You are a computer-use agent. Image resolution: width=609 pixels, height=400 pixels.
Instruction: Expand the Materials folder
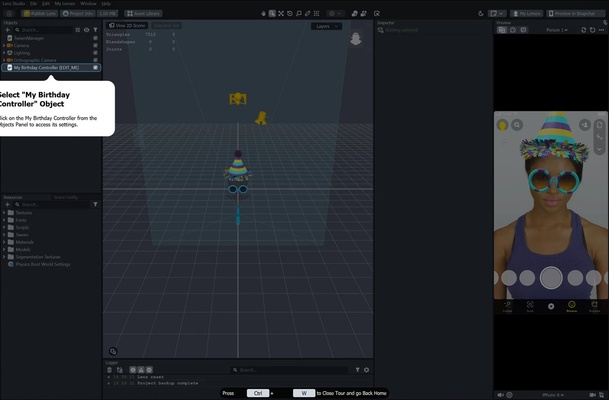pos(4,242)
